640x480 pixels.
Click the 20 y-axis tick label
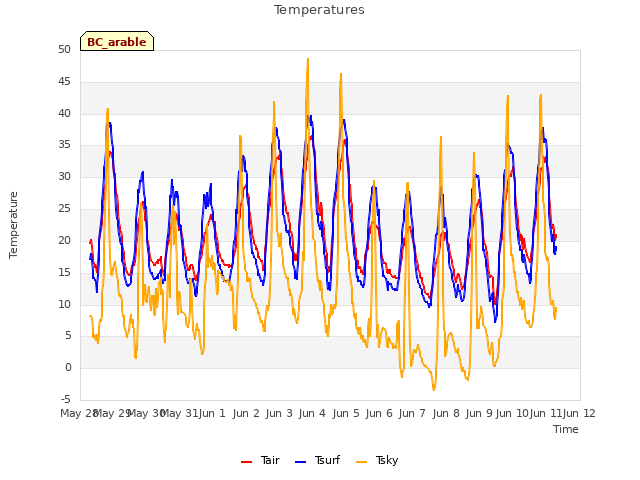tap(64, 240)
